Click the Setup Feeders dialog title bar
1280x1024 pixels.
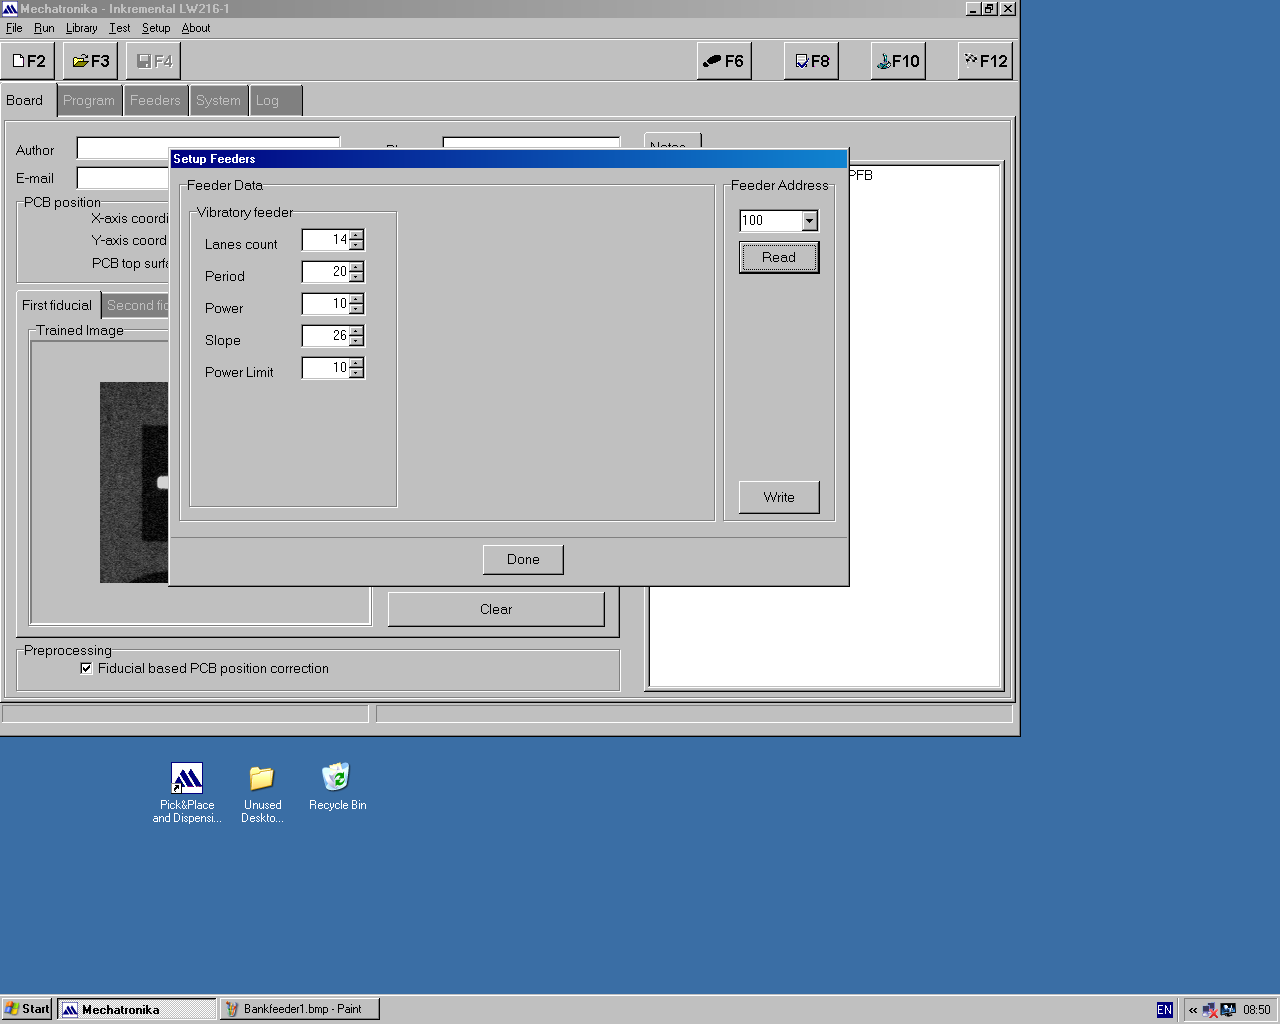(509, 159)
